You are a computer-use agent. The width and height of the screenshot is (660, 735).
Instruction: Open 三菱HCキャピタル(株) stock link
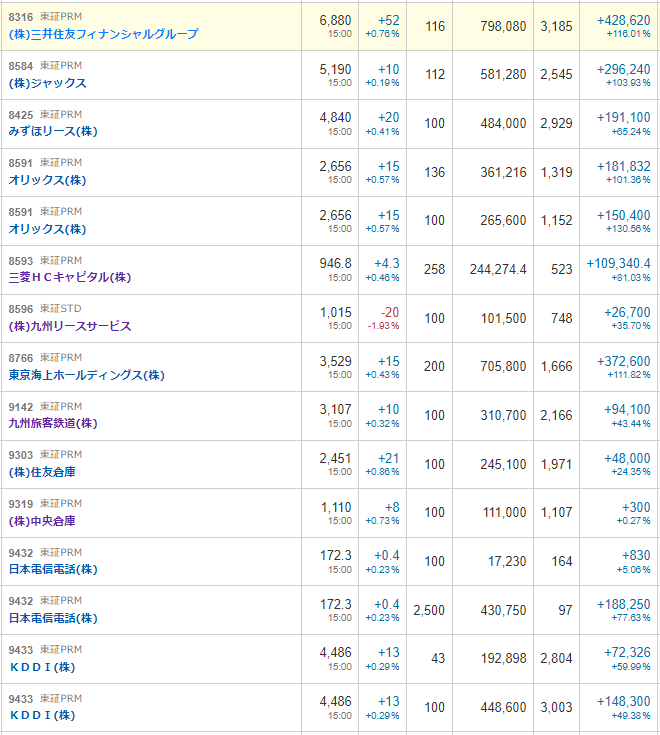pyautogui.click(x=70, y=278)
